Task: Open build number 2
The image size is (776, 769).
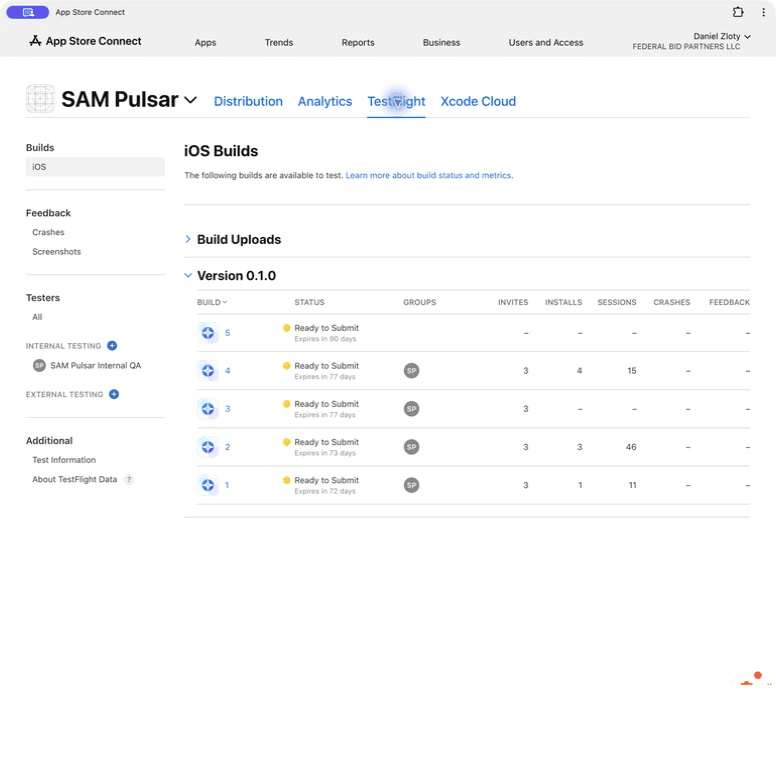Action: coord(228,447)
